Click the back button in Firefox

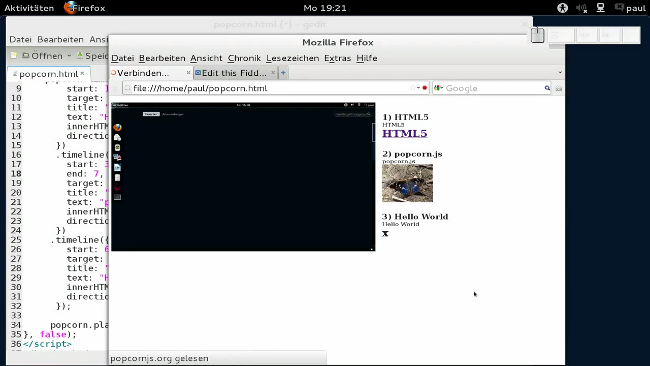115,88
